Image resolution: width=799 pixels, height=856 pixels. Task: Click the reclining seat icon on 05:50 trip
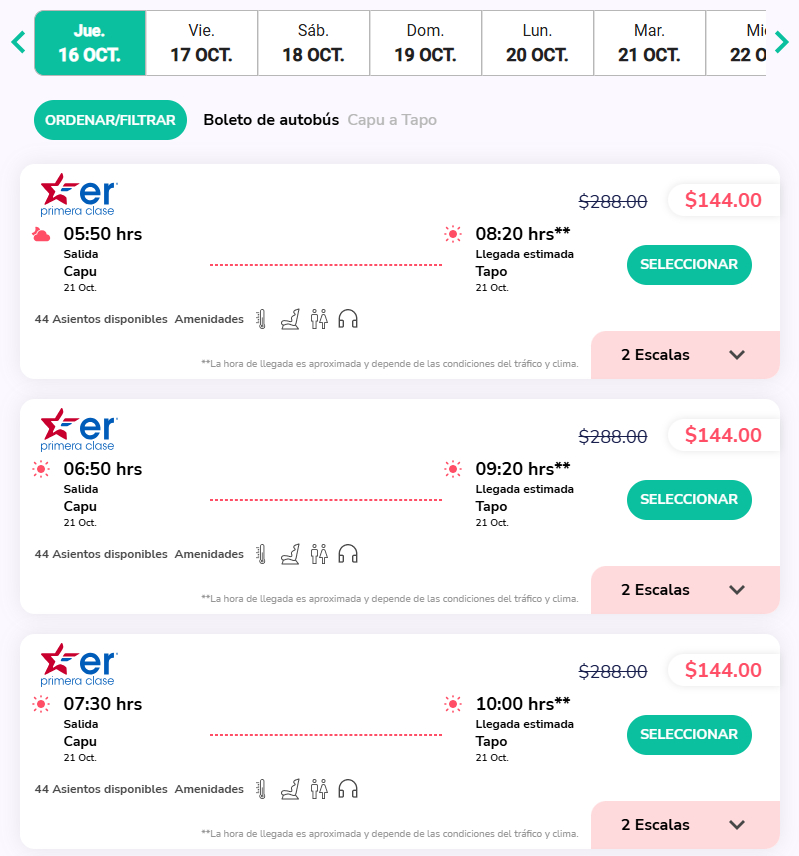click(x=290, y=319)
